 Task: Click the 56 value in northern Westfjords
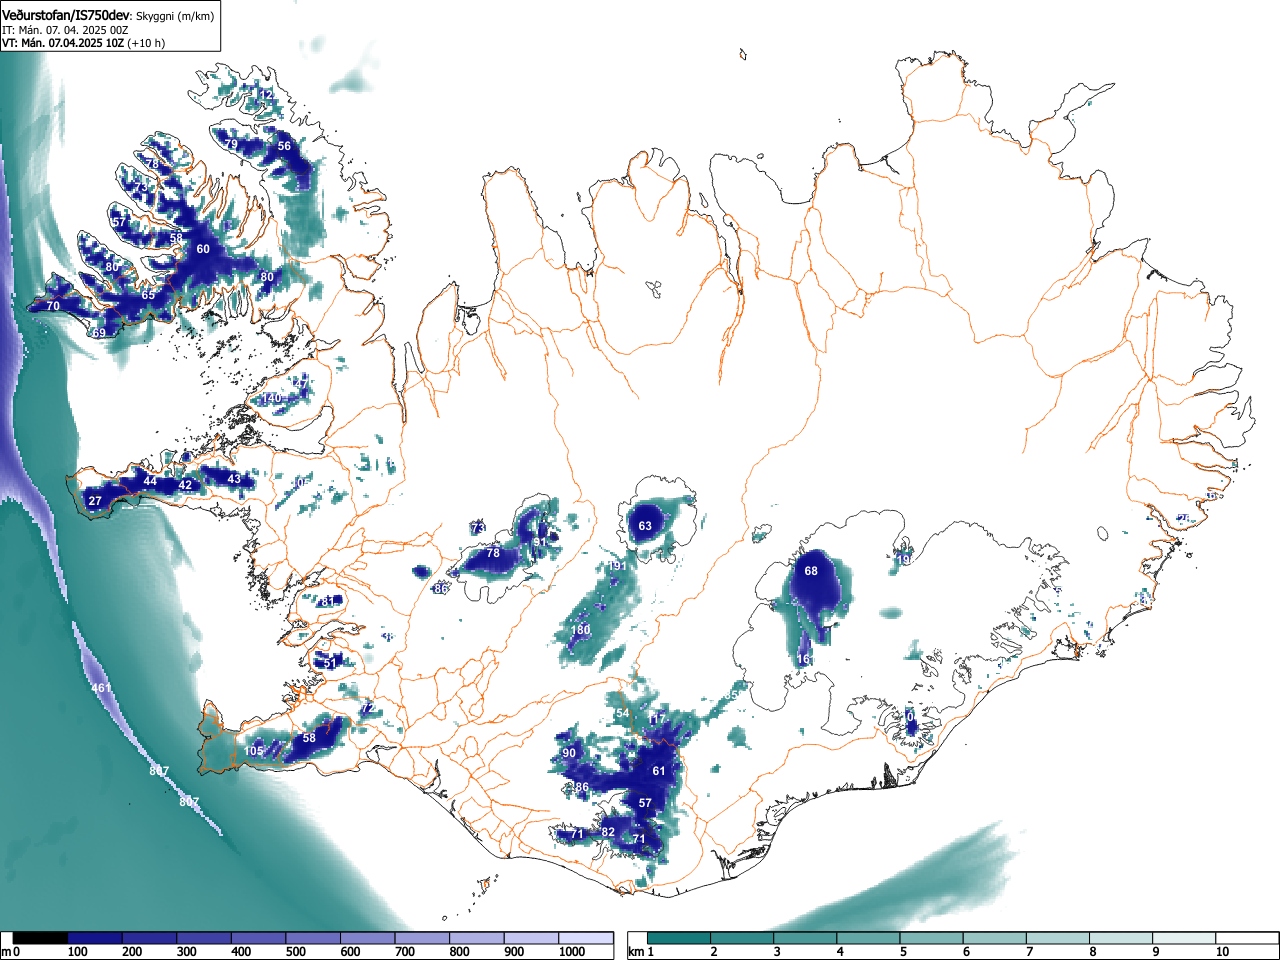pyautogui.click(x=284, y=146)
